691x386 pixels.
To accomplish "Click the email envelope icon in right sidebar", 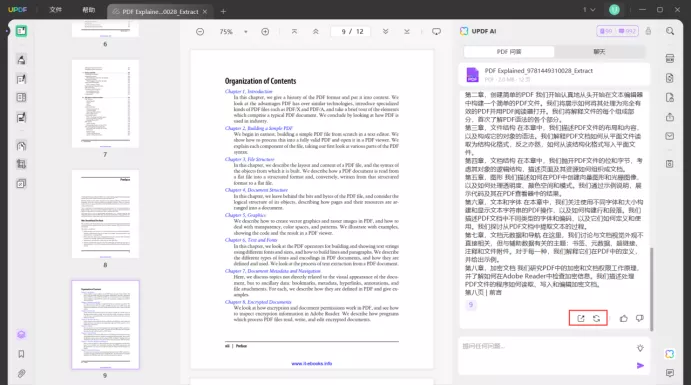I will [670, 136].
